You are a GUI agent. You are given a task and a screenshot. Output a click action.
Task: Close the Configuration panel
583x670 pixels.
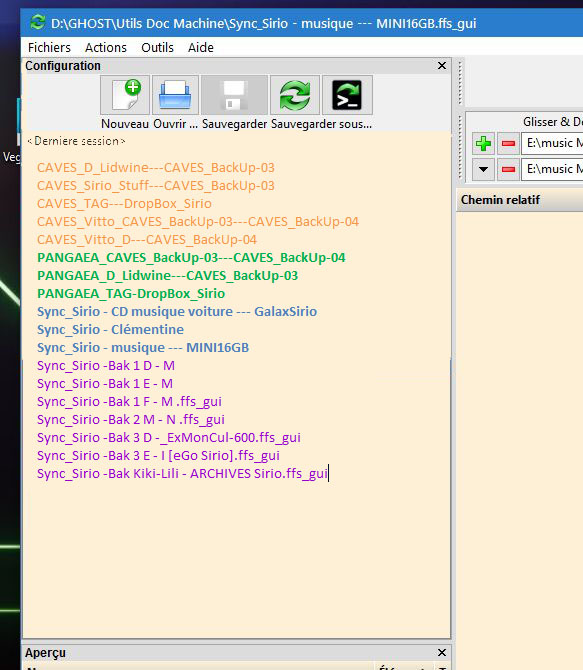[442, 66]
